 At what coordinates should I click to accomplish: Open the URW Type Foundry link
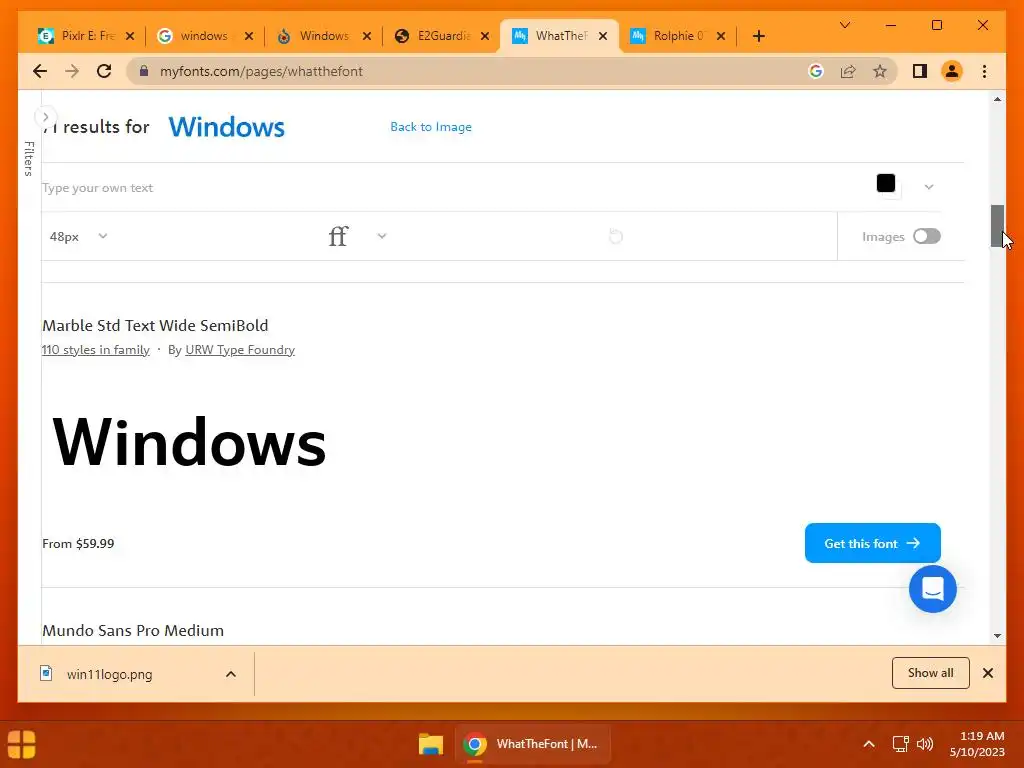240,350
